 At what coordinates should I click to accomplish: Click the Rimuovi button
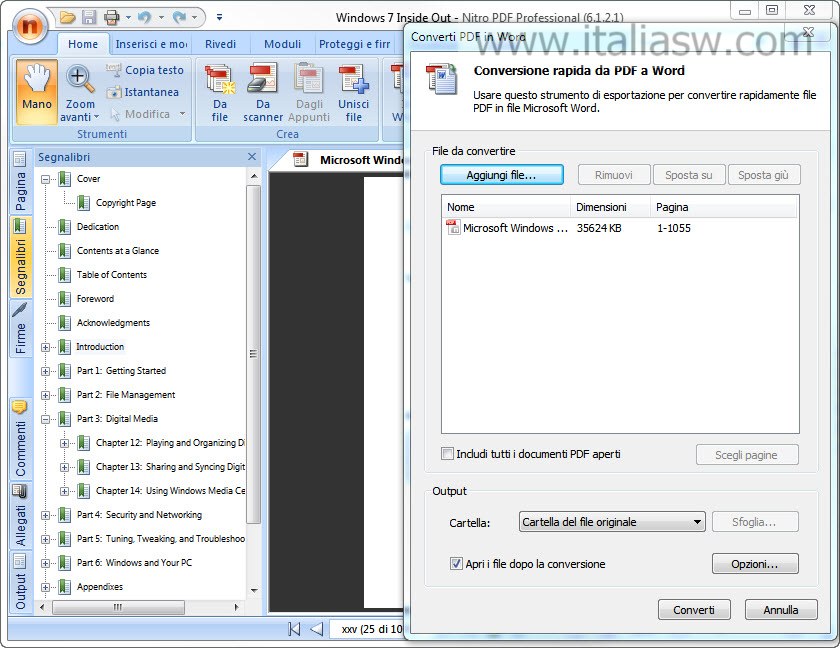[x=614, y=175]
